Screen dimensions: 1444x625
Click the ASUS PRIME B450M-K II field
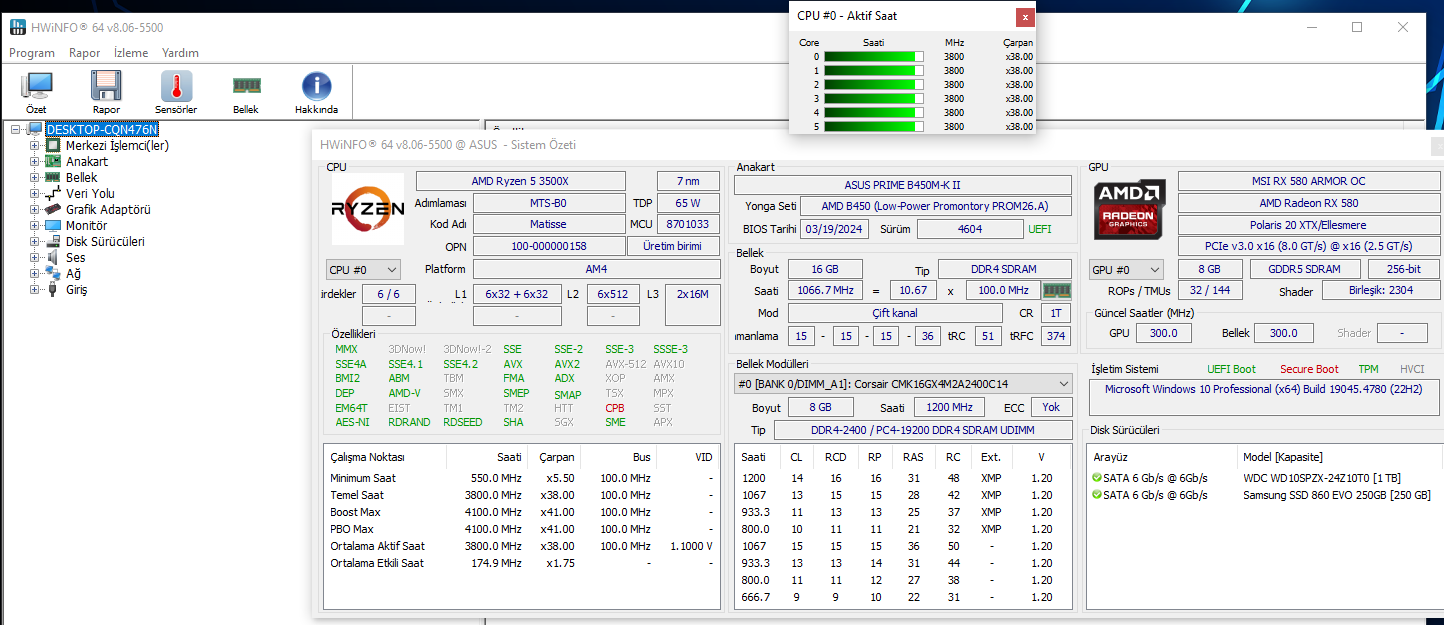click(903, 185)
